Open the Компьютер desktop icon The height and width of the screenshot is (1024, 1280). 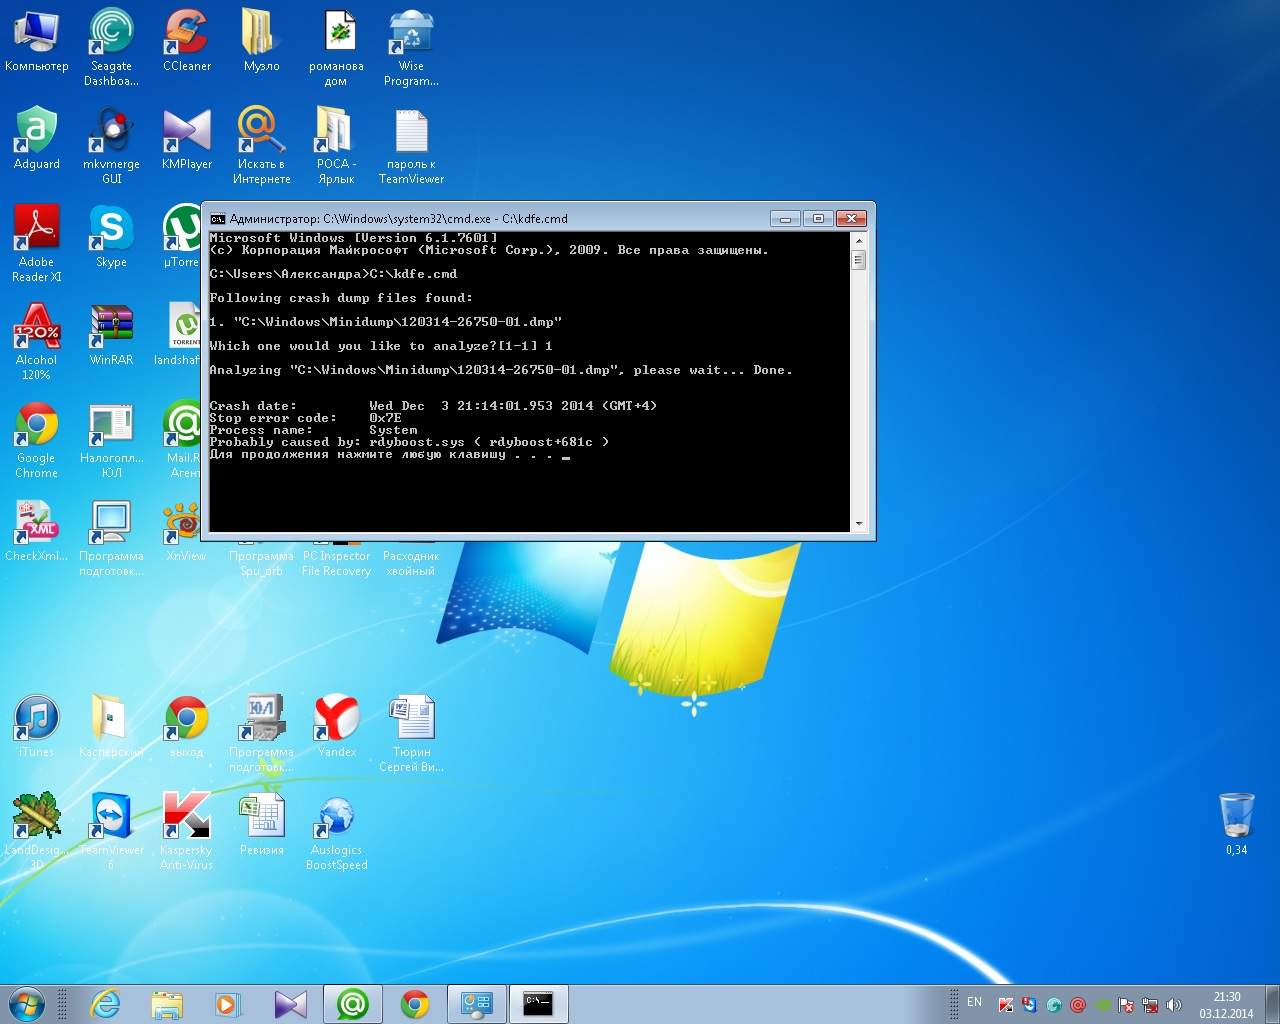point(36,40)
